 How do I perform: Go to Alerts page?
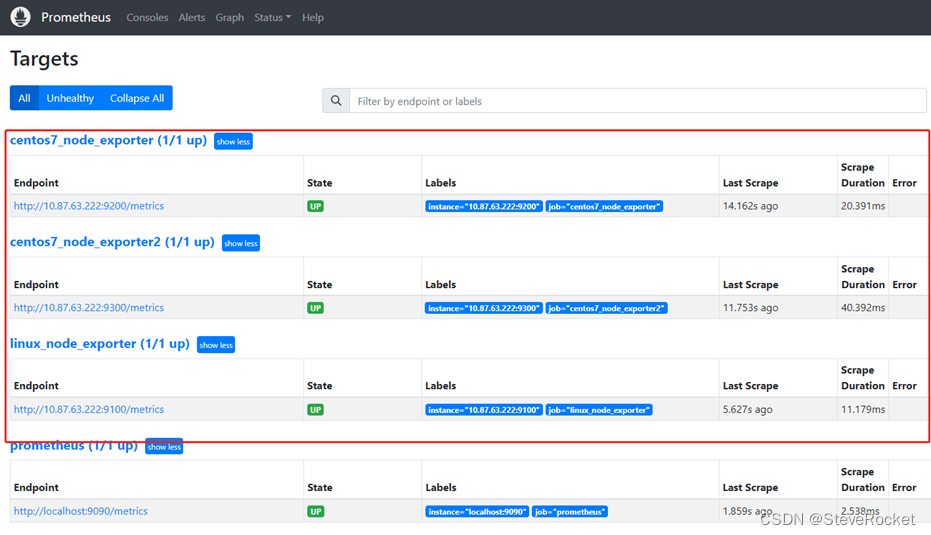pyautogui.click(x=192, y=17)
